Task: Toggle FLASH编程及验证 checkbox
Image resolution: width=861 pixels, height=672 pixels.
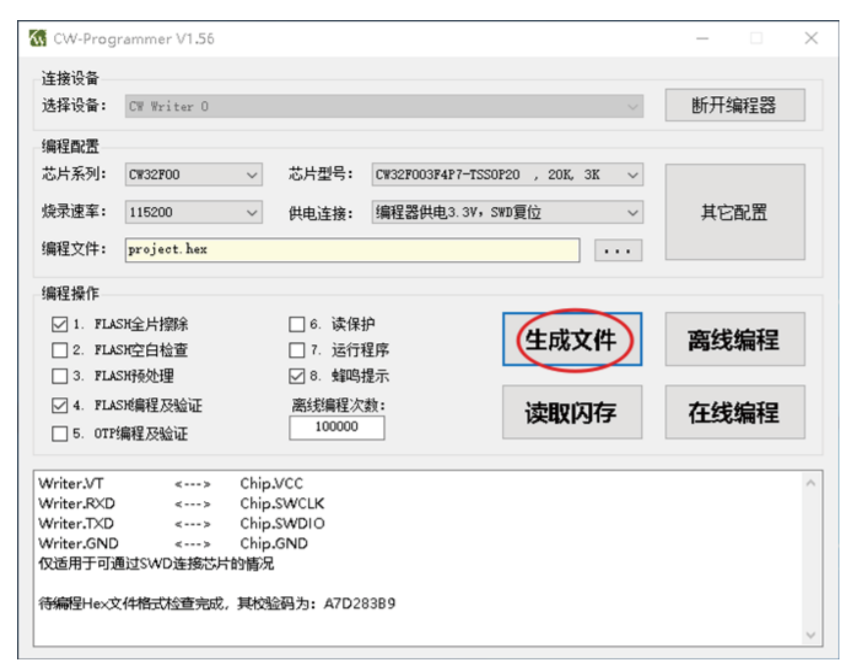Action: [x=59, y=406]
